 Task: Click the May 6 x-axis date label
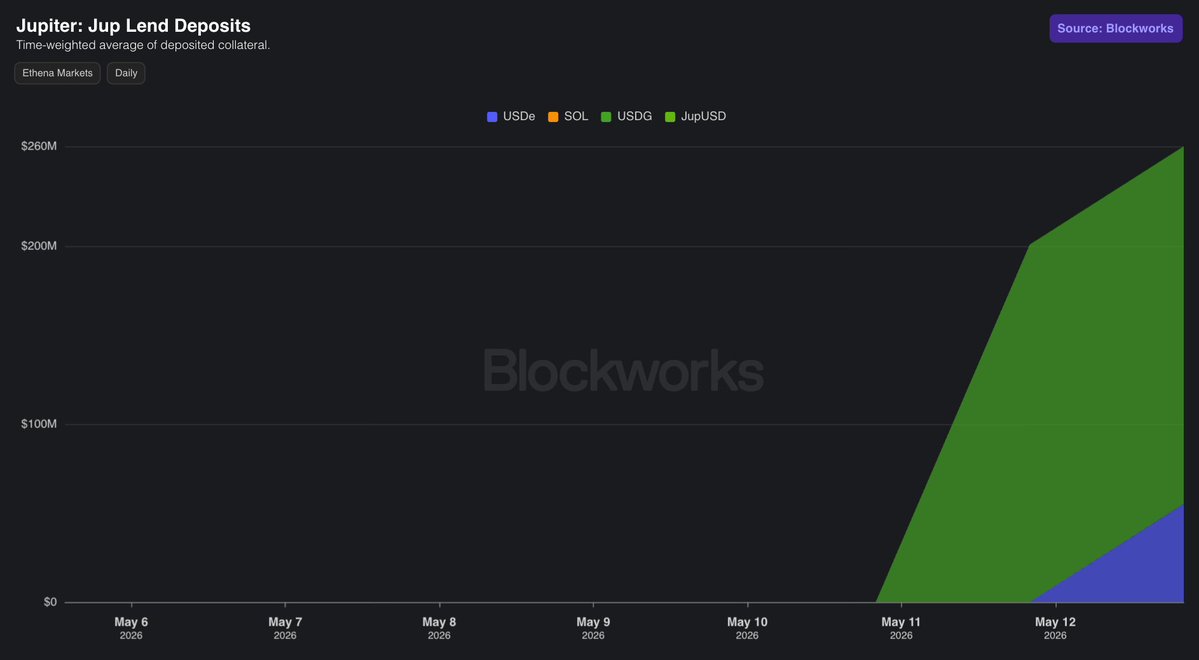pyautogui.click(x=131, y=628)
